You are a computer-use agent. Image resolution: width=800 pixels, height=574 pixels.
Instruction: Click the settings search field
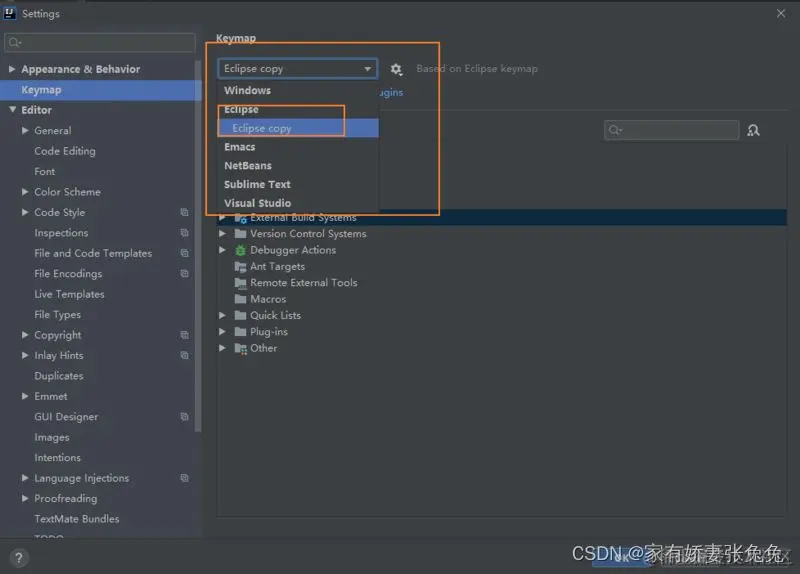(100, 42)
